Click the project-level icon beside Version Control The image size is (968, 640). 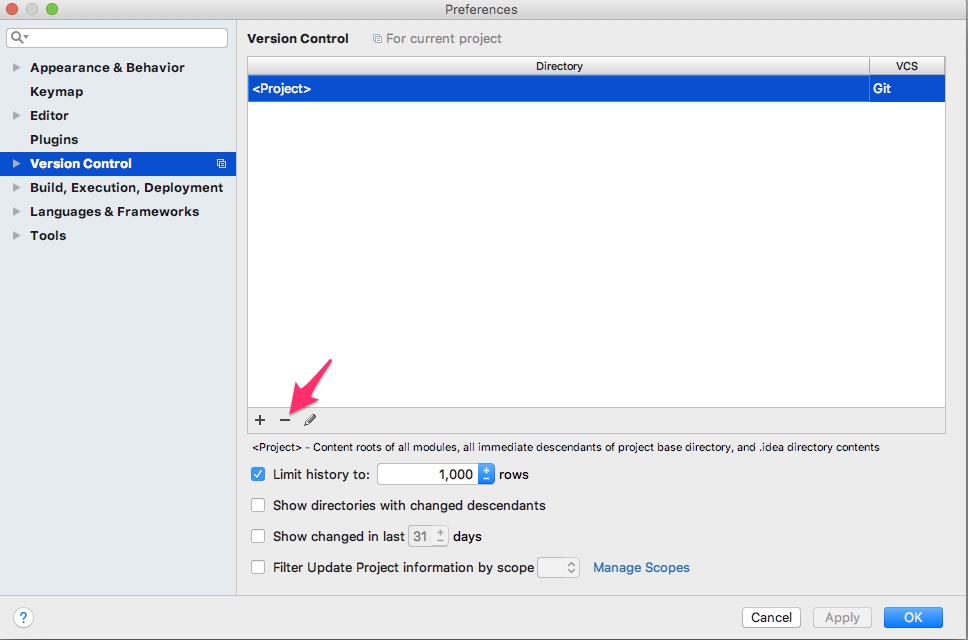pyautogui.click(x=221, y=164)
